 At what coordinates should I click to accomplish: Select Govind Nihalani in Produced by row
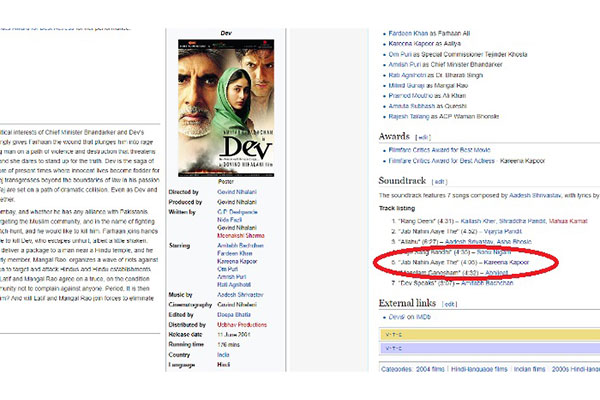237,202
